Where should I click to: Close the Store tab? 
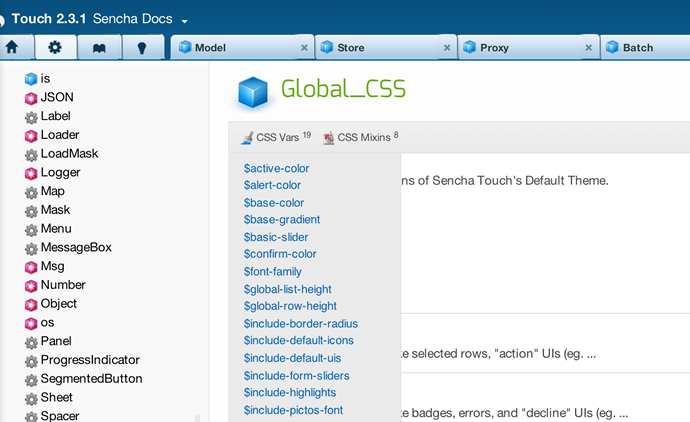pos(447,48)
